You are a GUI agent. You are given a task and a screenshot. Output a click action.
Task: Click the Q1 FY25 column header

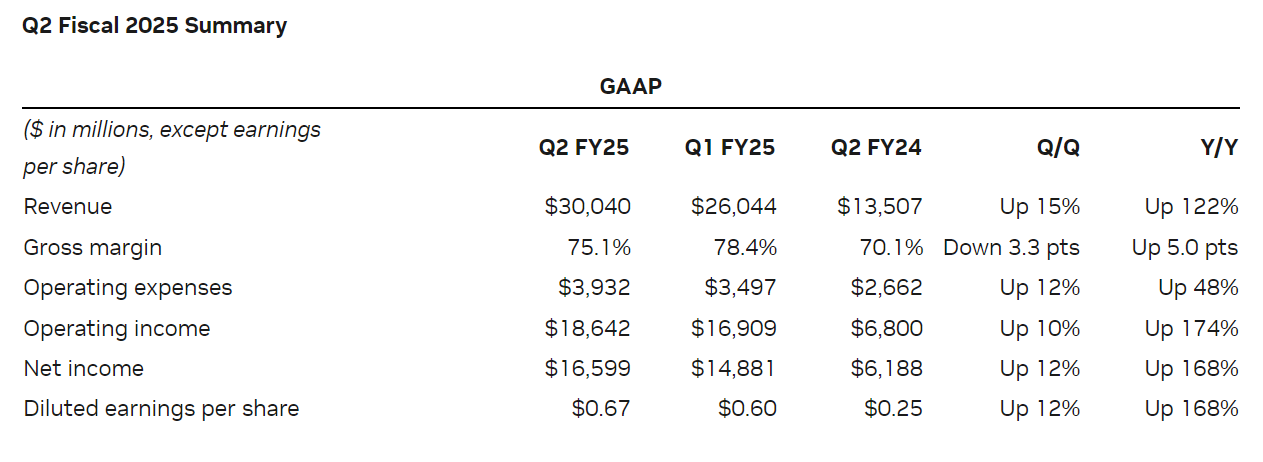click(730, 148)
